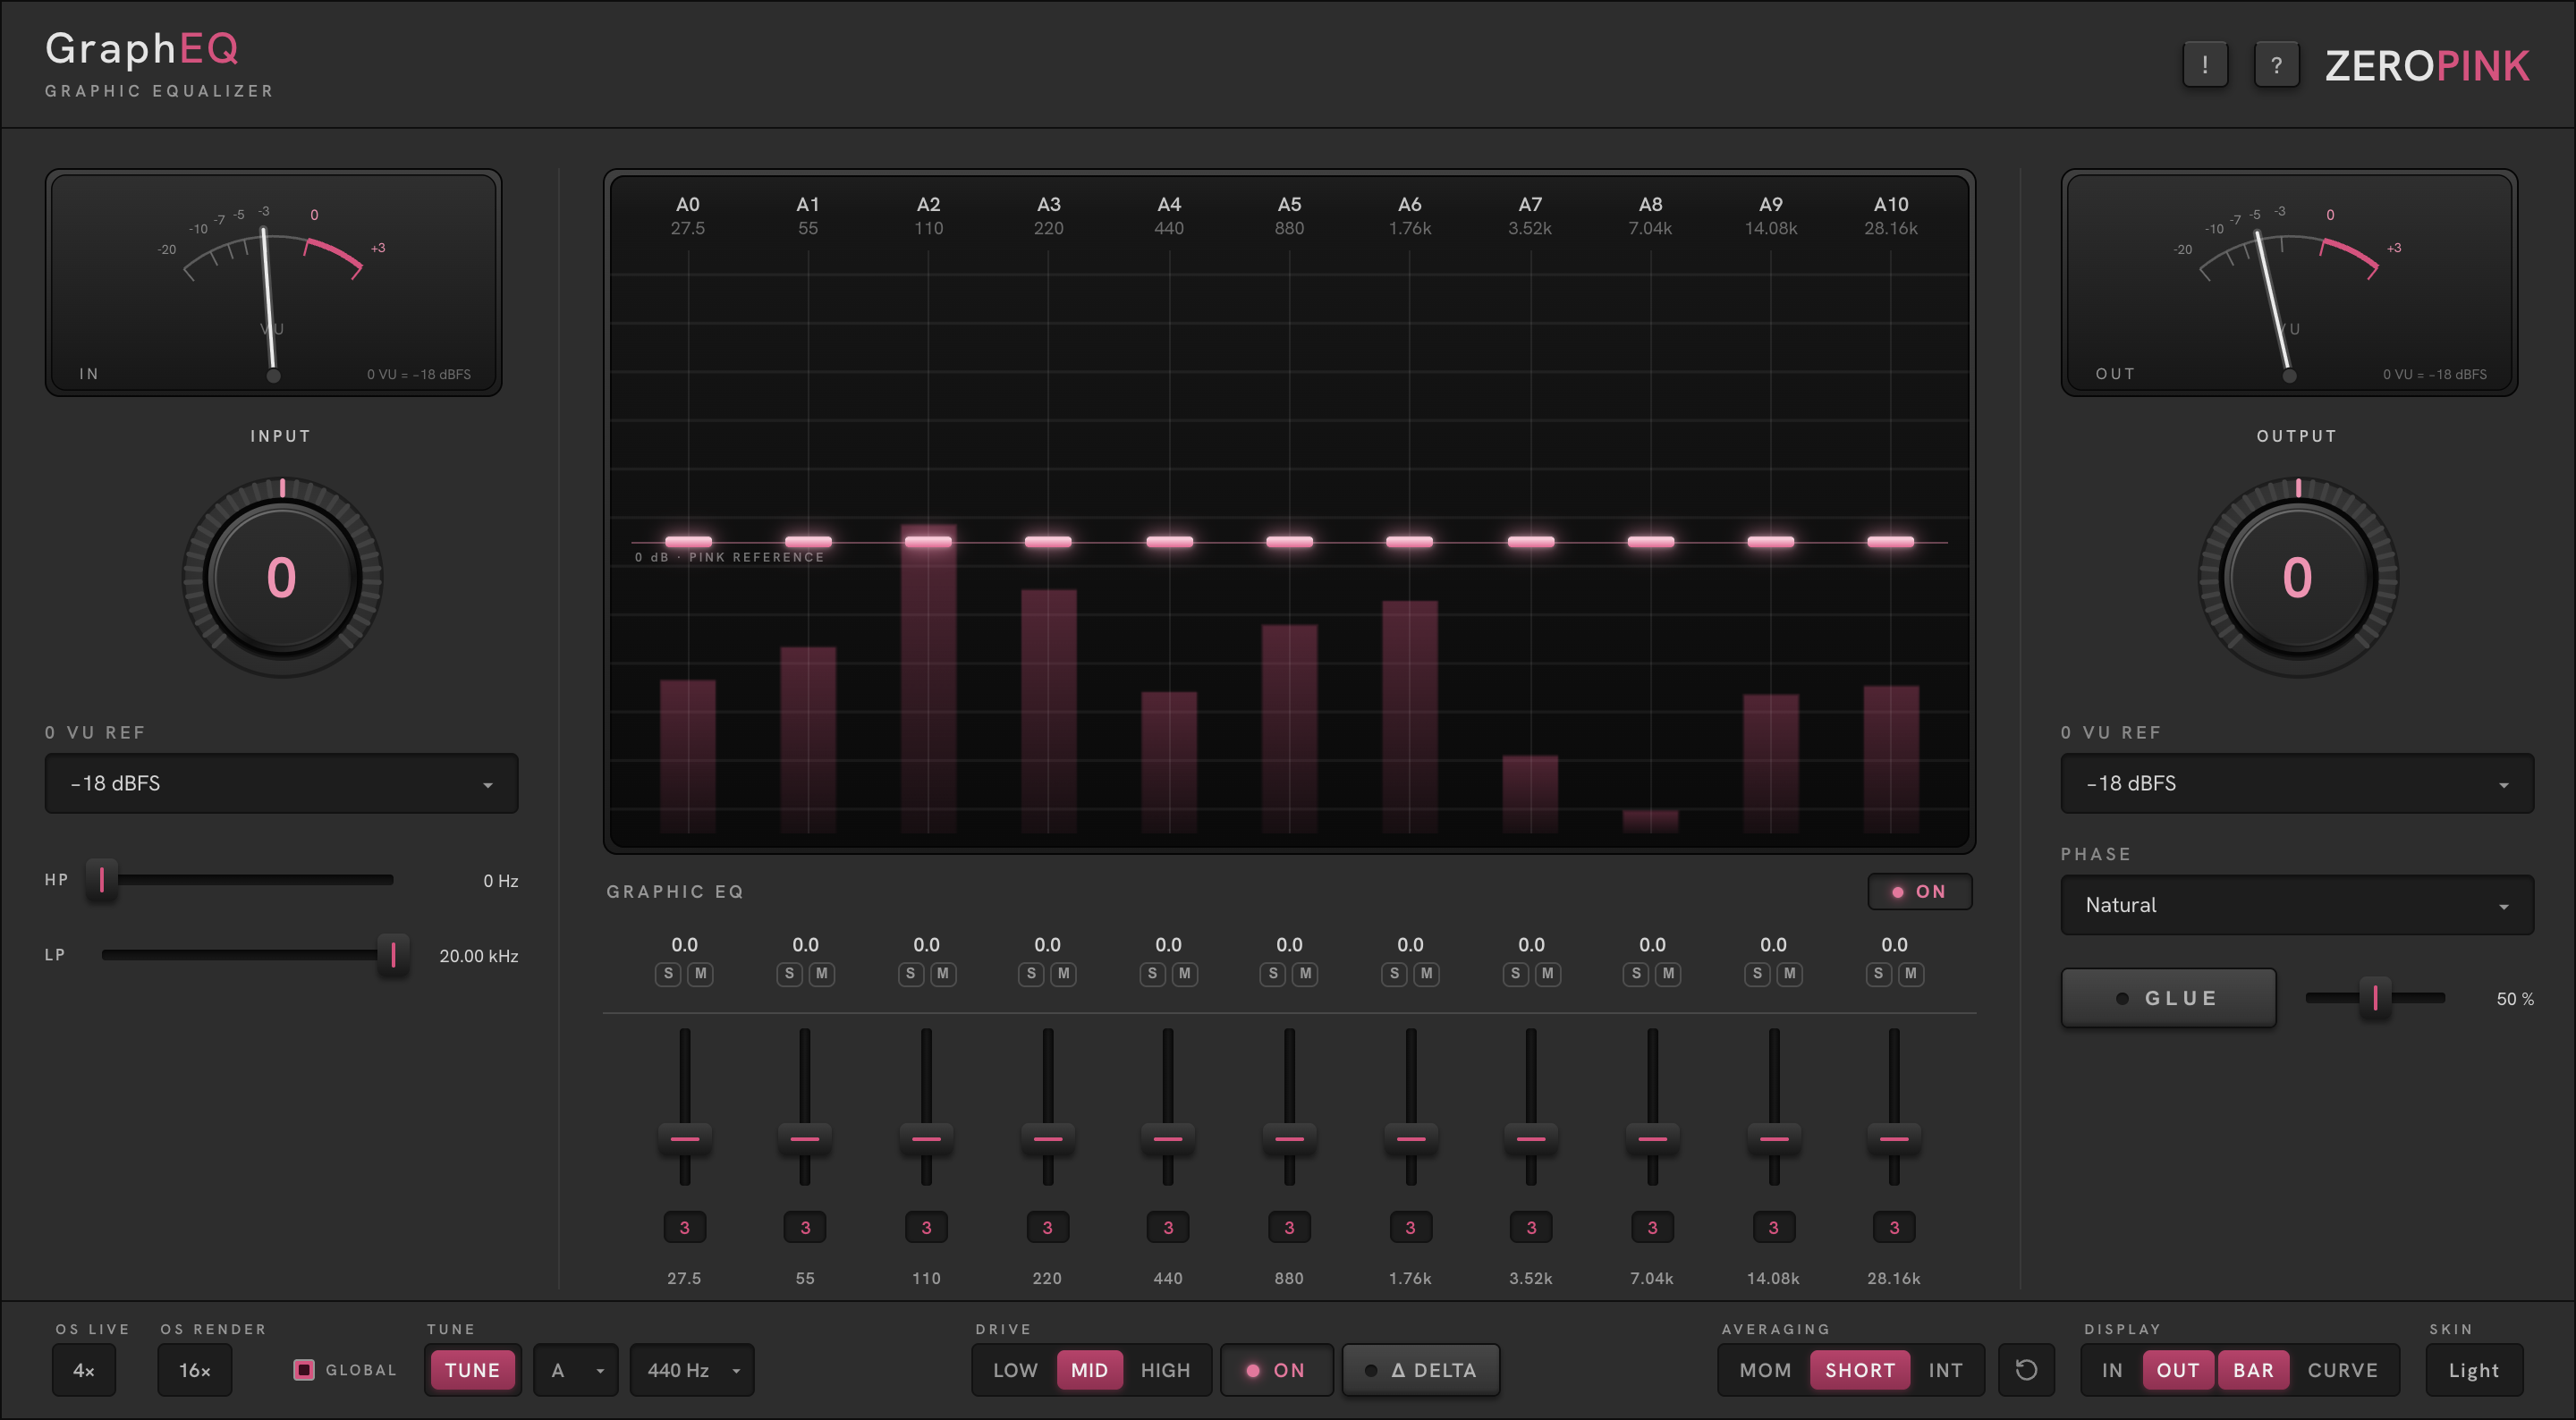Image resolution: width=2576 pixels, height=1420 pixels.
Task: Solo the 27.5 Hz band
Action: point(668,973)
